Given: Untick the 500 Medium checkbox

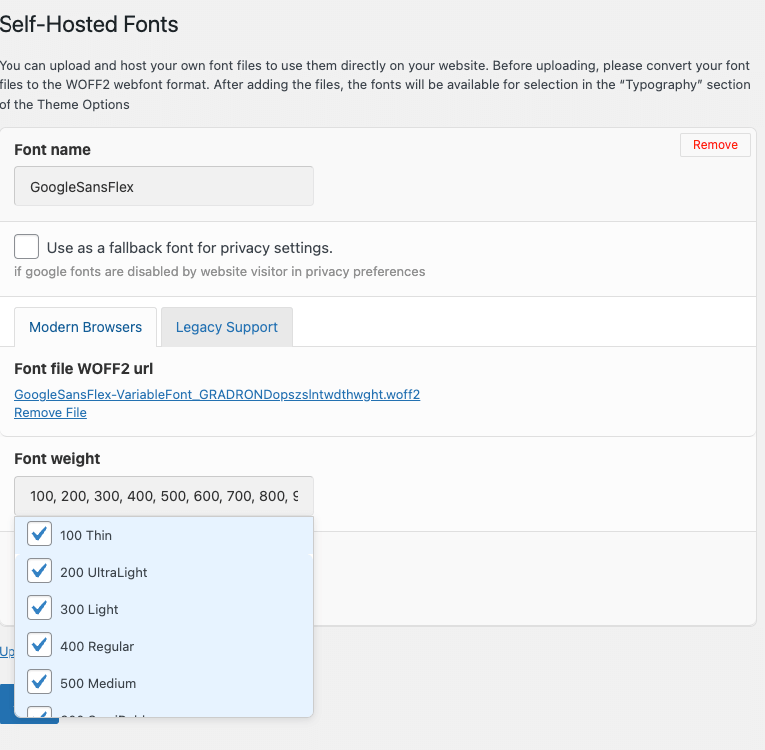Looking at the screenshot, I should coord(40,683).
